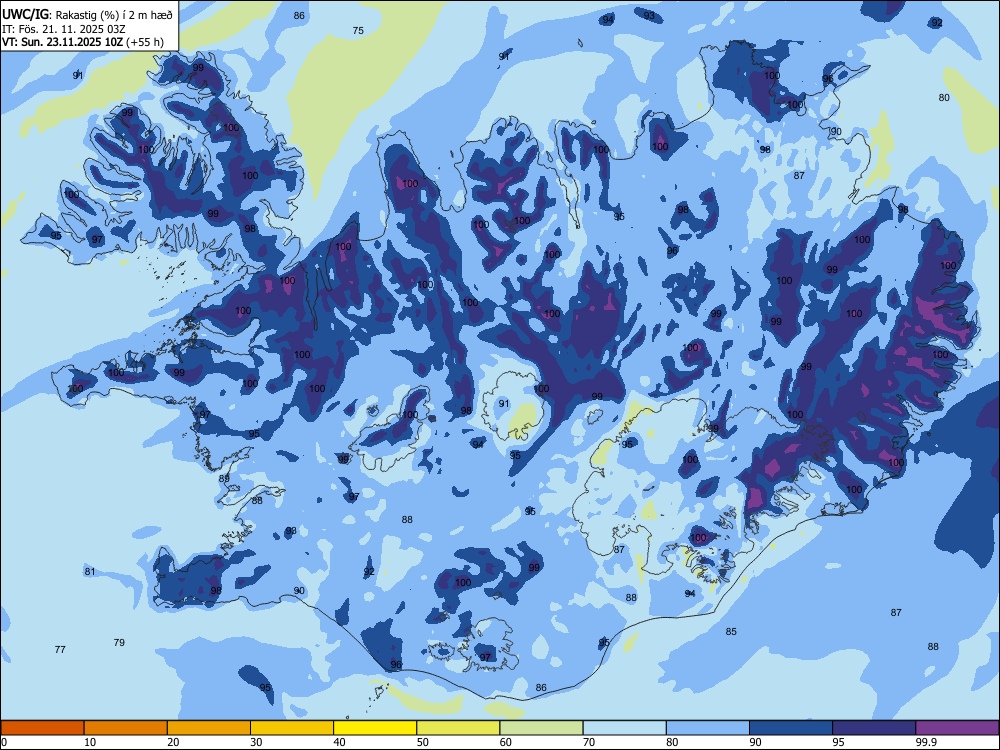Click the 60–70 light green legend swatch
1000x750 pixels.
541,728
